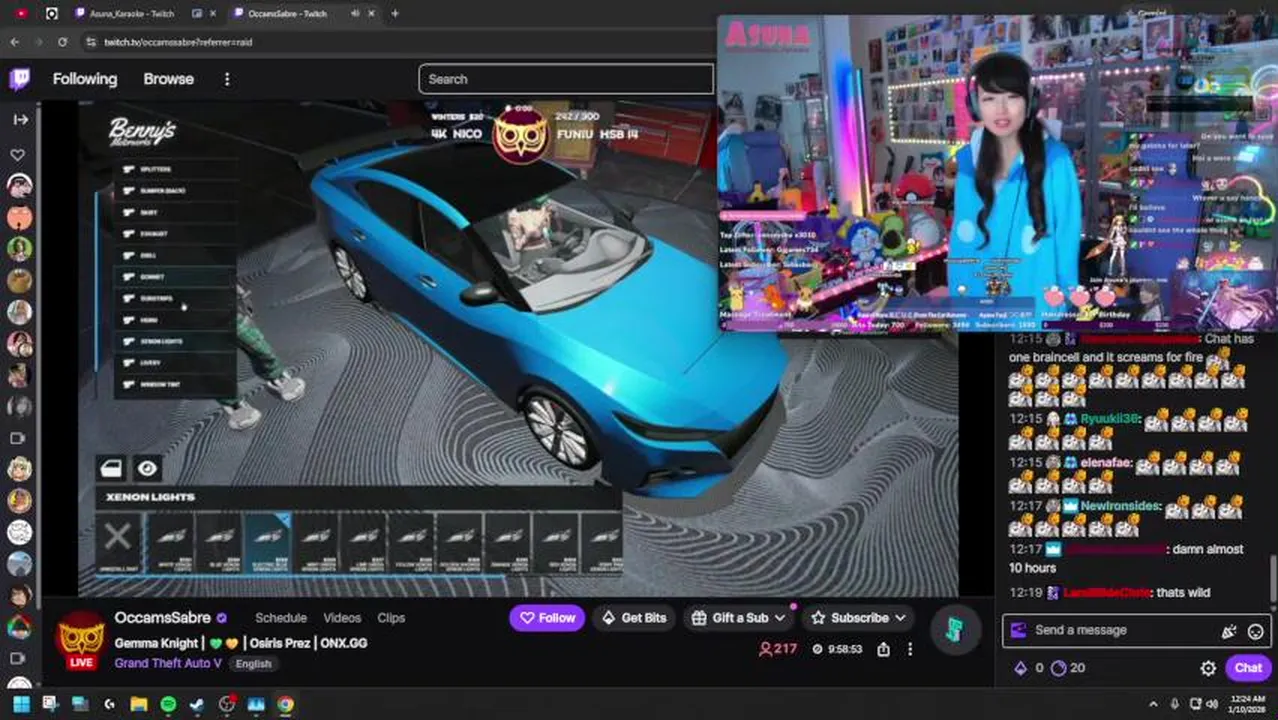Select the checked Electric Blue xenon lights option
Screen dimensions: 1278x720
point(266,543)
